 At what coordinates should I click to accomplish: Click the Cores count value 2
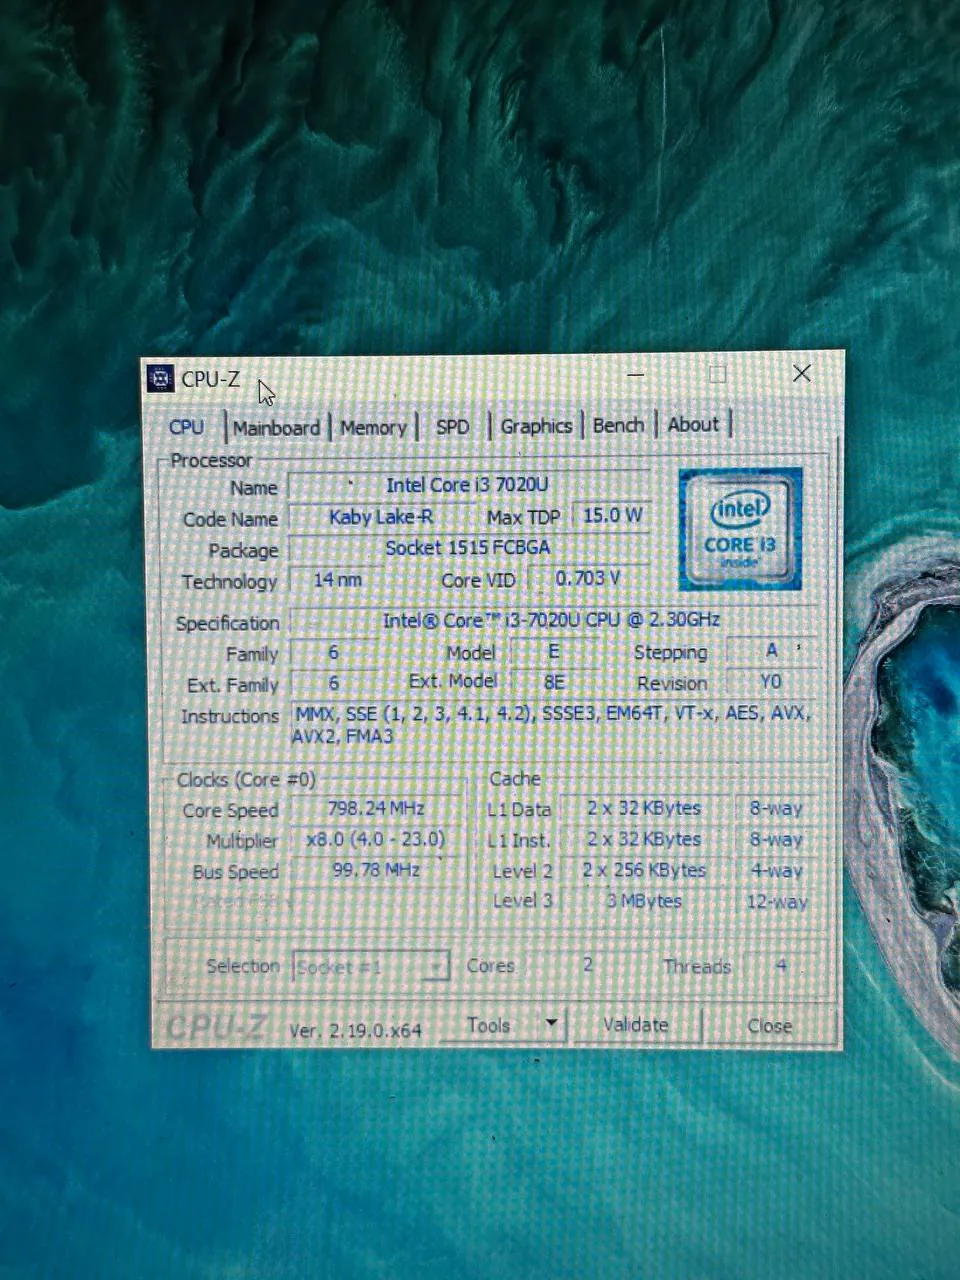pyautogui.click(x=588, y=965)
